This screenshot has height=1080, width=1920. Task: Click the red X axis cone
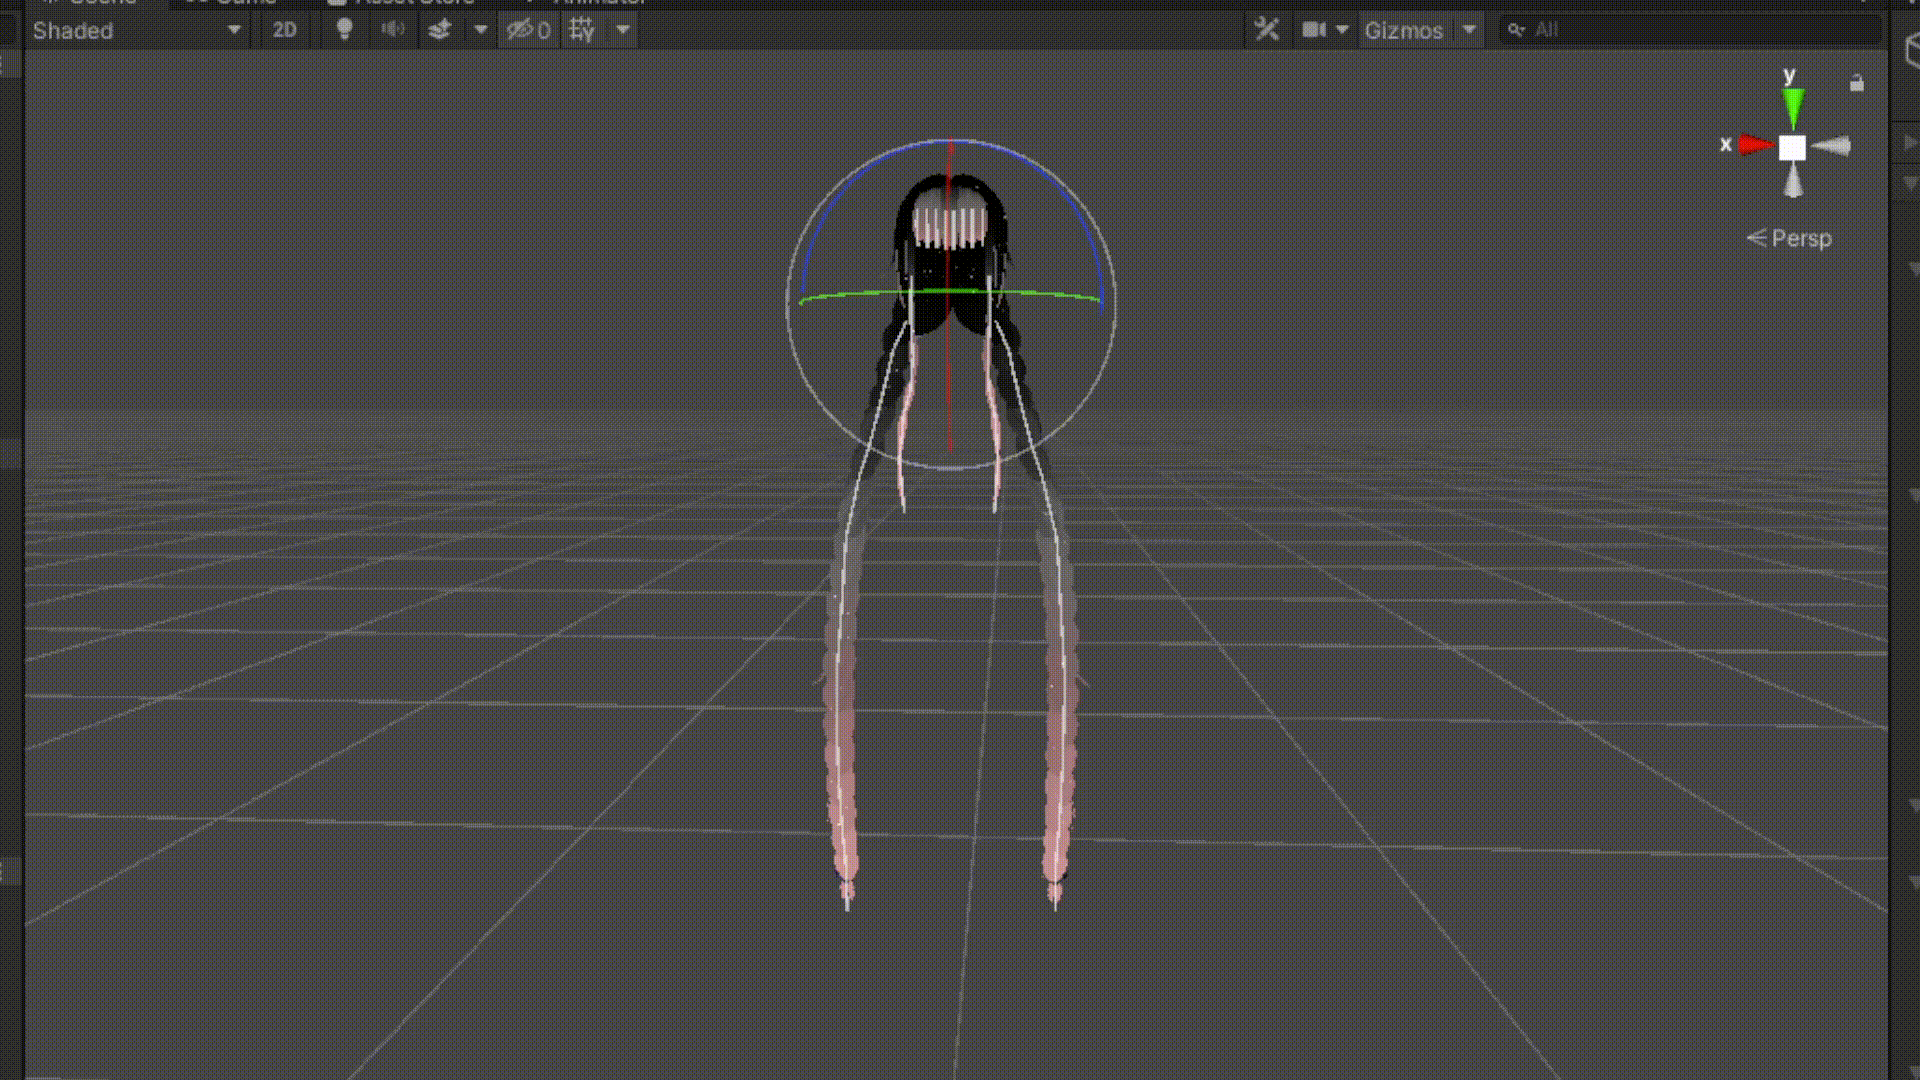coord(1754,145)
